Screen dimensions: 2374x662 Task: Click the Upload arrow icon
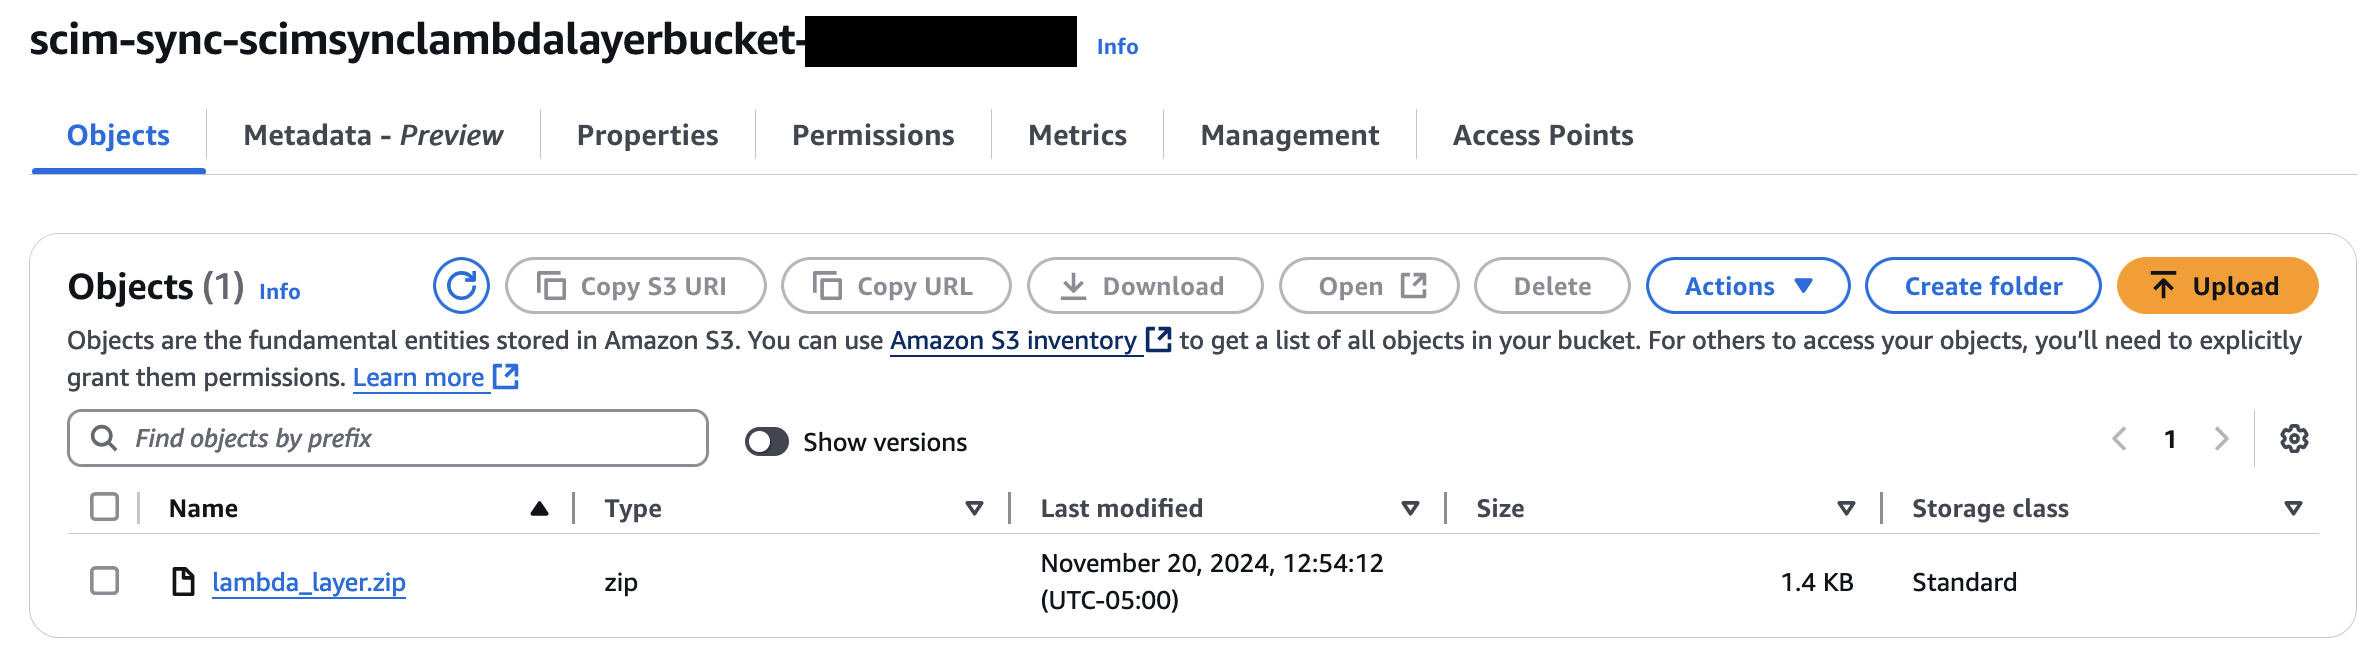(2164, 285)
